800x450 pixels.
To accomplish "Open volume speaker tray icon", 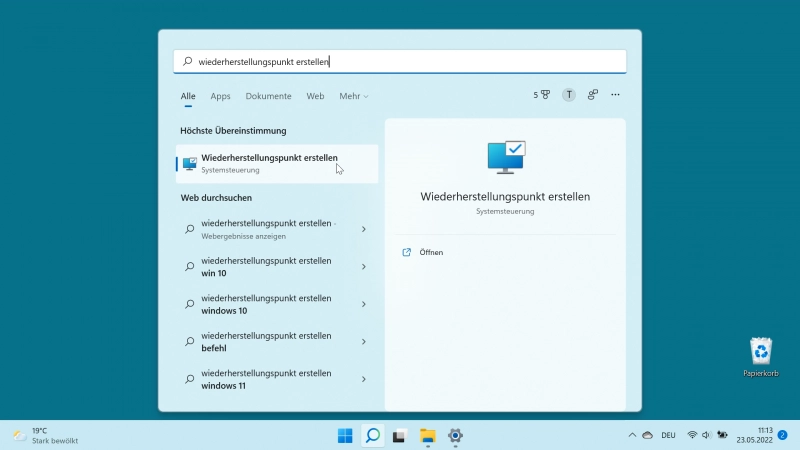I will click(x=707, y=435).
